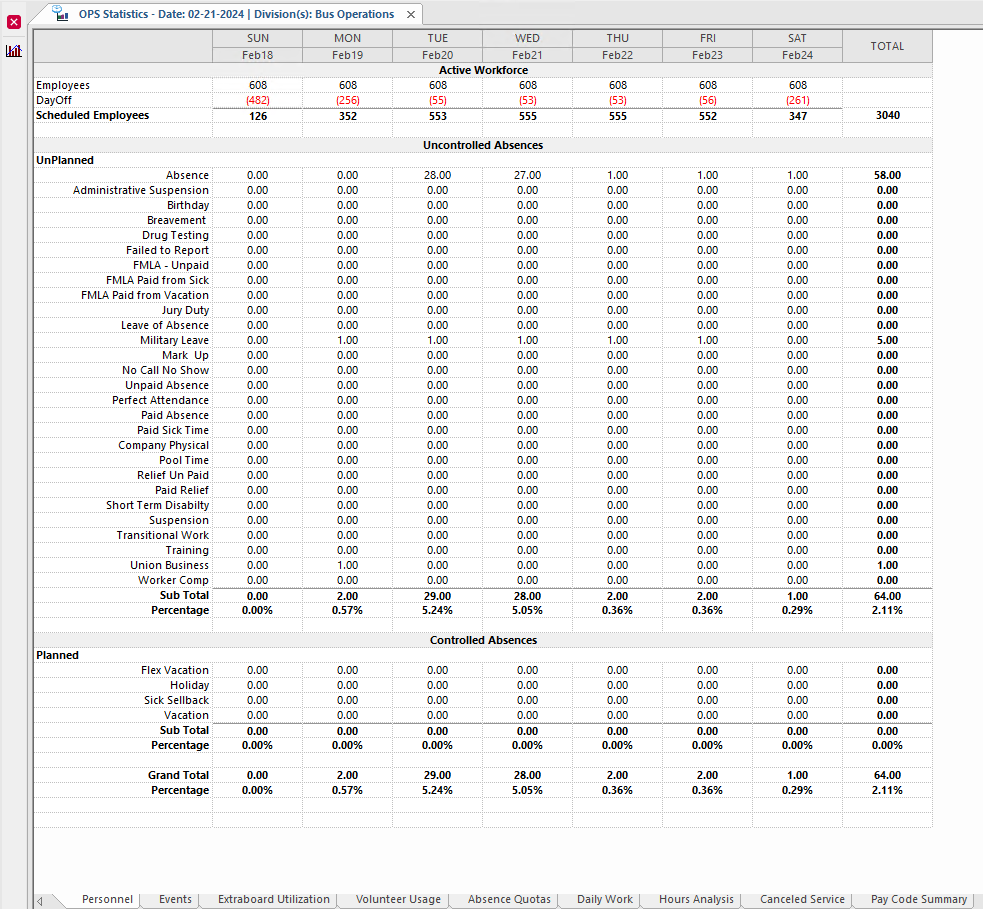Click the WED Feb21 column header

tap(527, 45)
